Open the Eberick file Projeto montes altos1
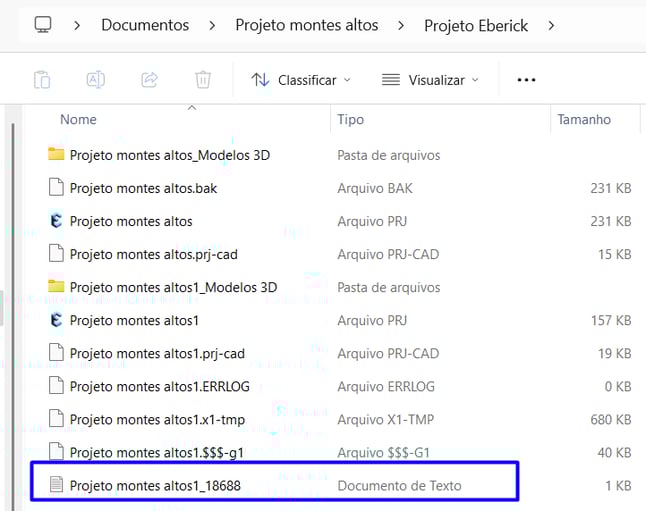 pos(134,320)
